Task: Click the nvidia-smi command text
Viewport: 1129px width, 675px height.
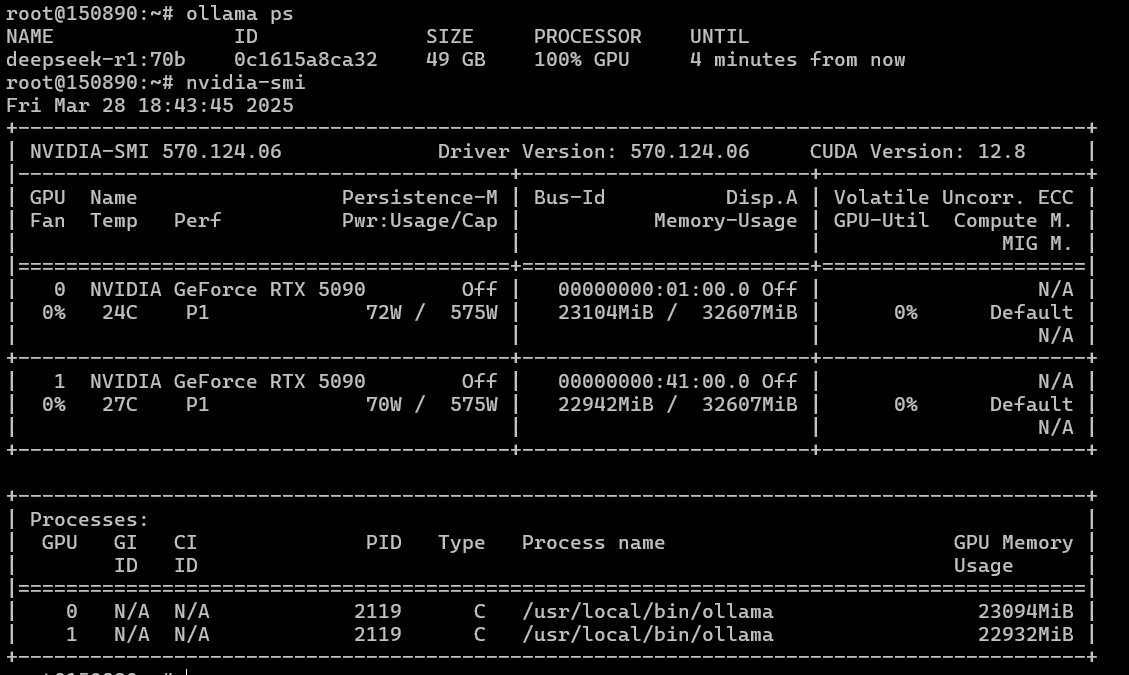Action: click(245, 82)
